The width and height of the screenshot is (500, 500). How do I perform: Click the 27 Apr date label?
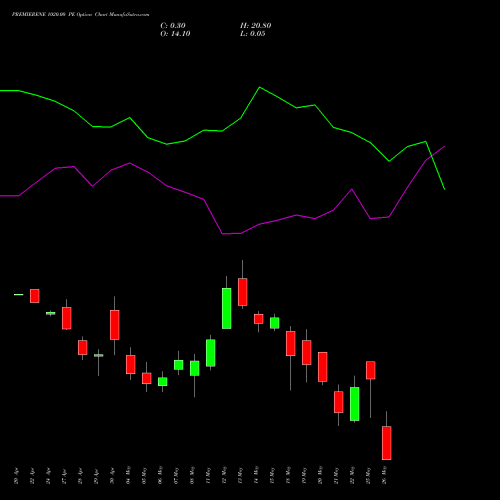click(x=65, y=476)
